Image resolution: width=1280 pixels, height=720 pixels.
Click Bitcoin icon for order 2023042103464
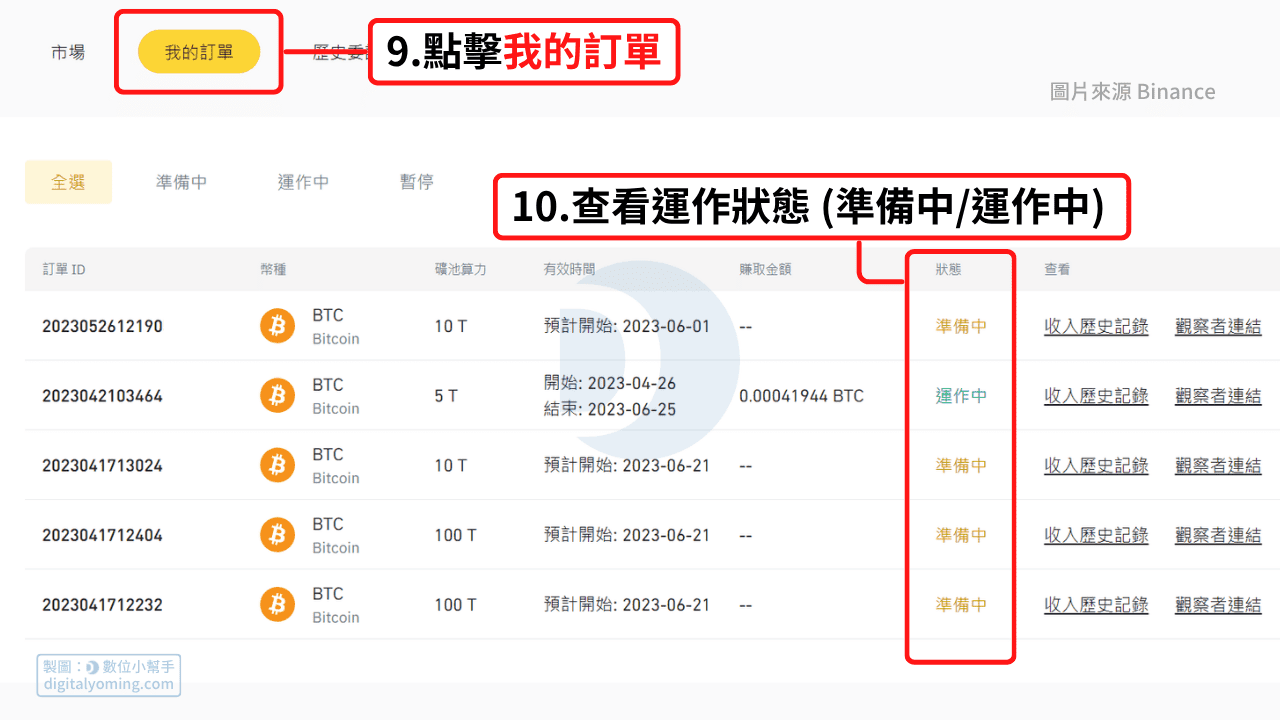click(x=277, y=396)
